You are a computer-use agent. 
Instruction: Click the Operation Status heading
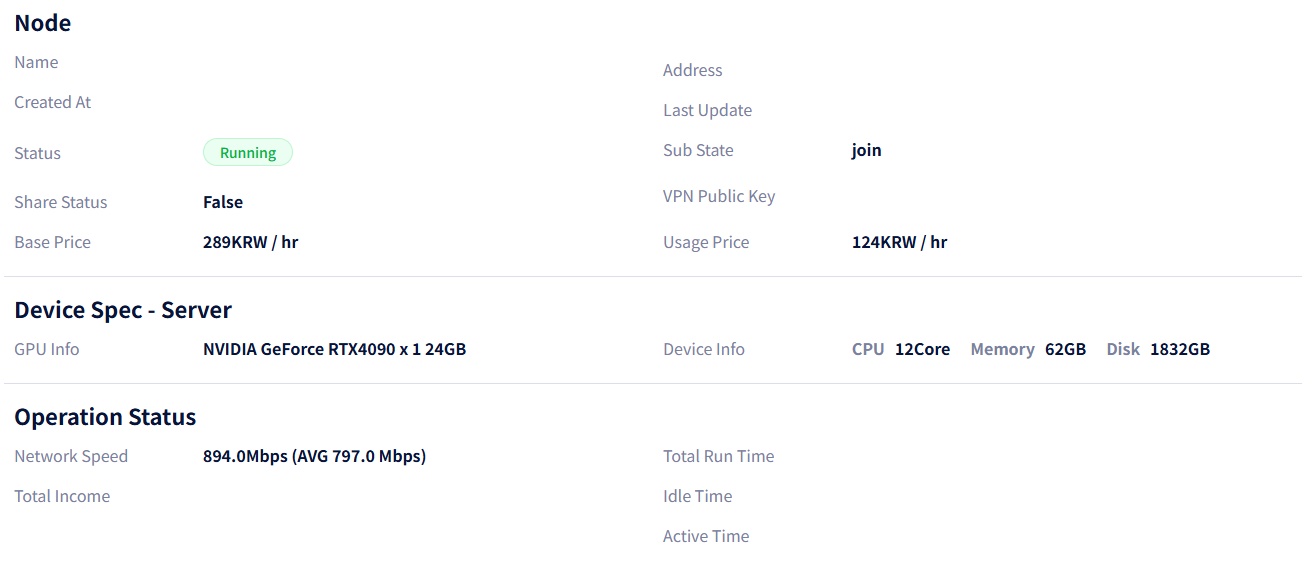click(105, 417)
